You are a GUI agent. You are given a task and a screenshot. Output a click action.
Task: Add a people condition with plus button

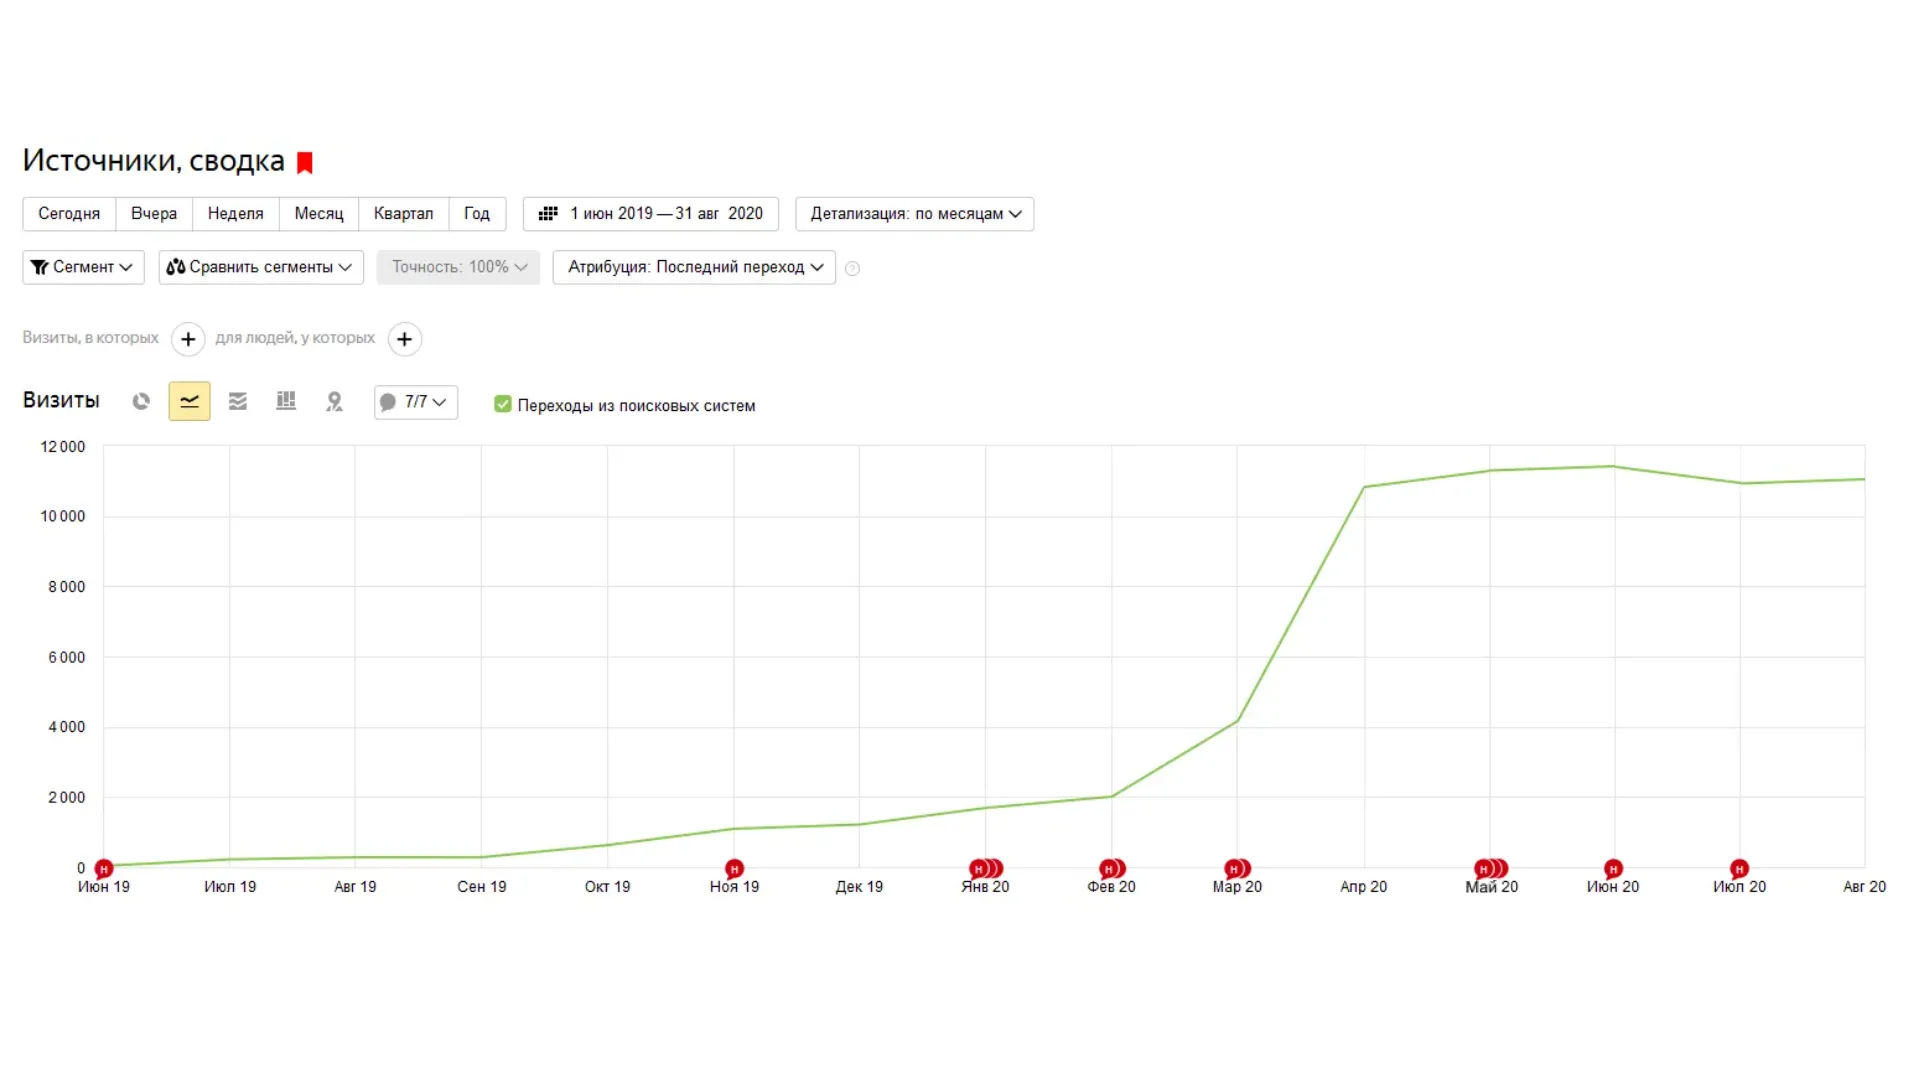pyautogui.click(x=404, y=339)
